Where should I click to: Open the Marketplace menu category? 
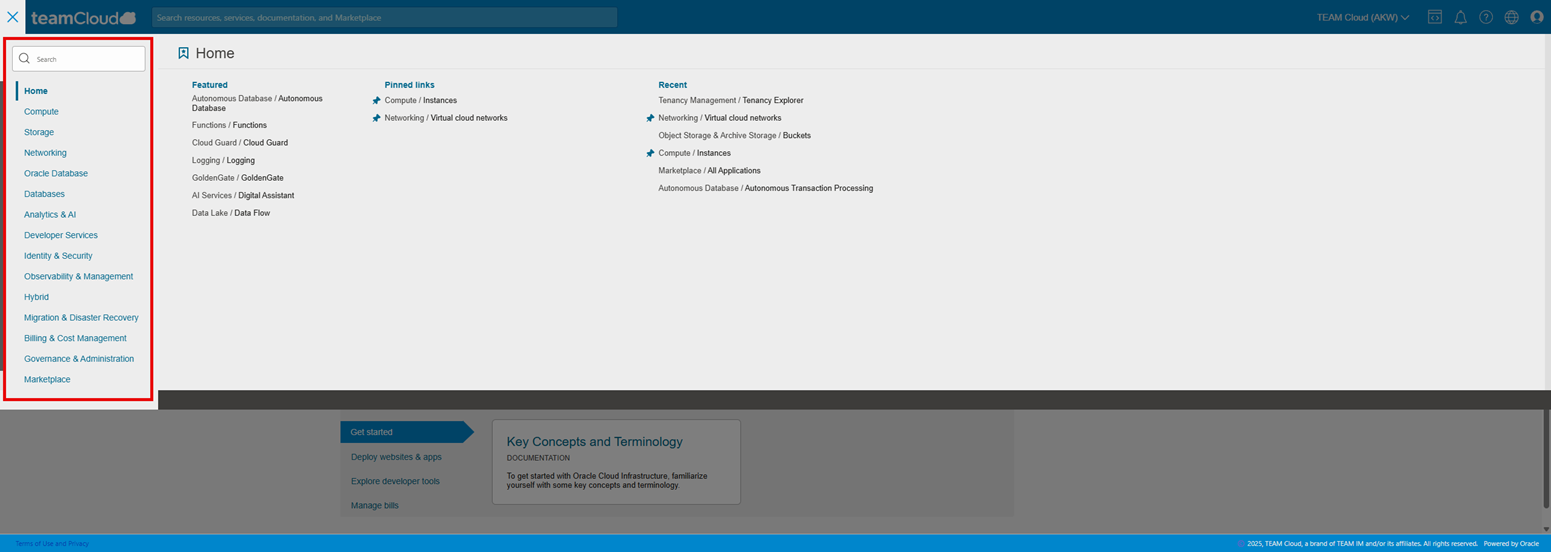47,380
